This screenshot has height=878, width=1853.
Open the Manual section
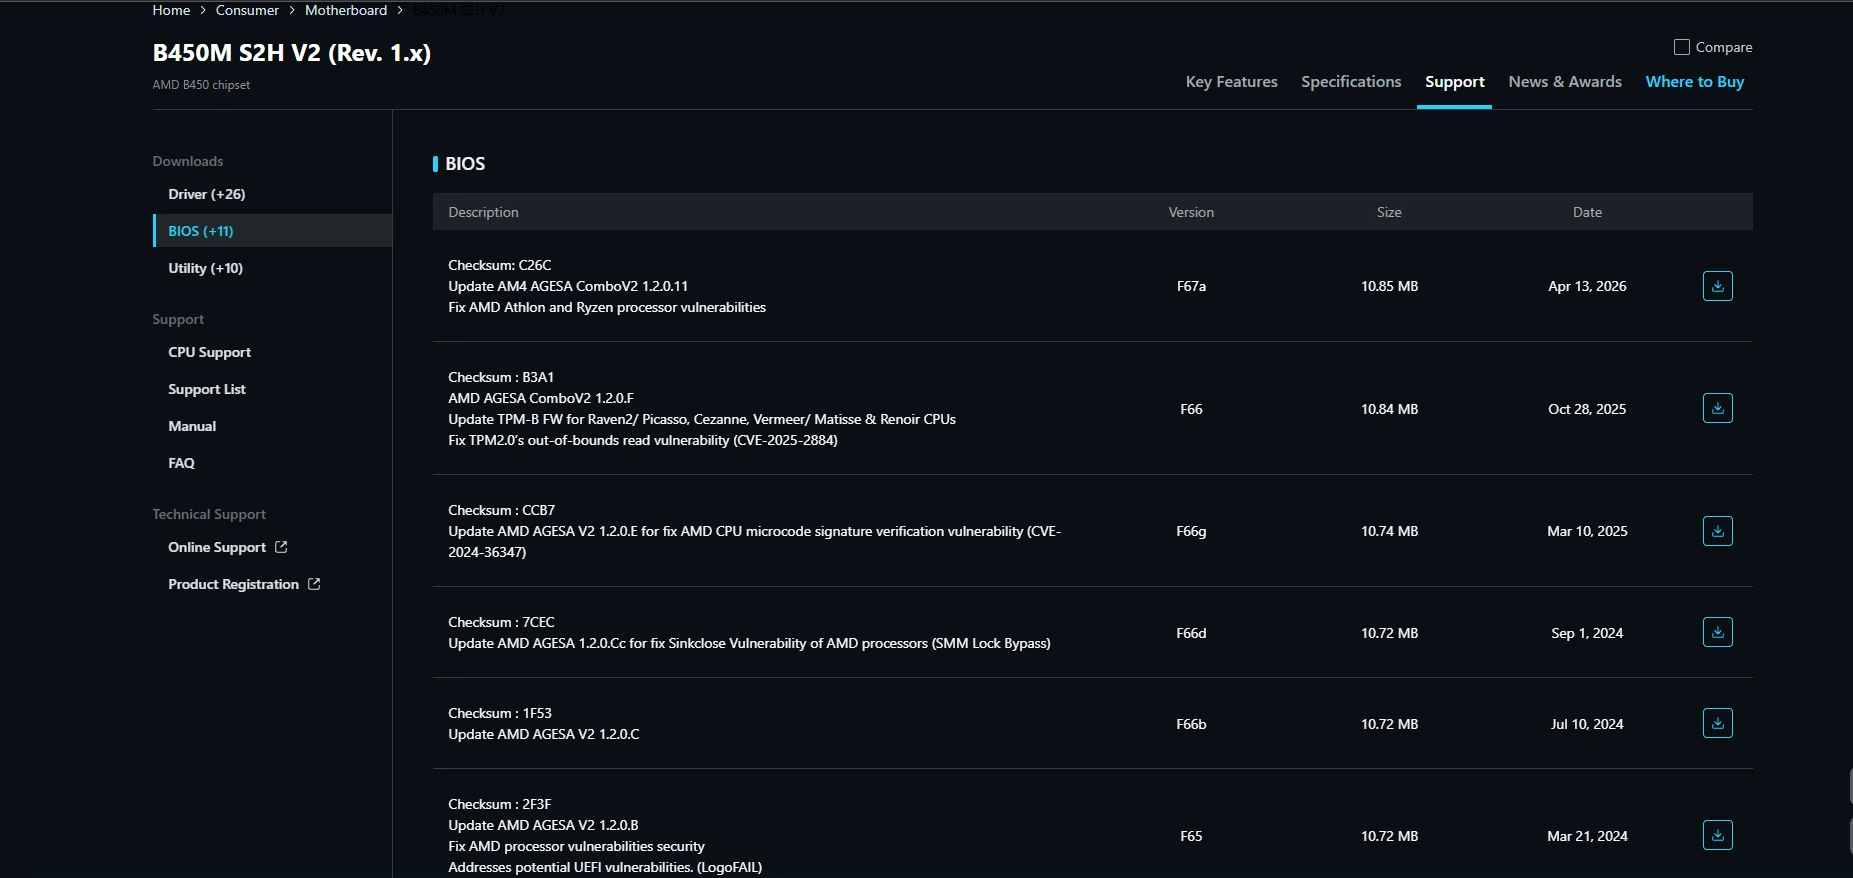coord(192,426)
